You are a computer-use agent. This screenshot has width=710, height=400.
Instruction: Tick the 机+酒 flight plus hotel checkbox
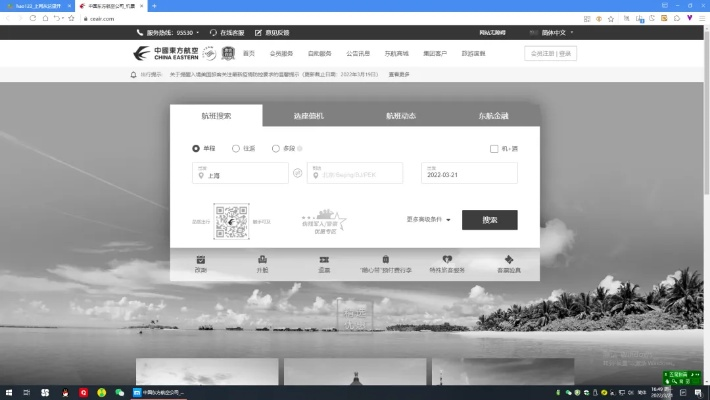click(494, 149)
